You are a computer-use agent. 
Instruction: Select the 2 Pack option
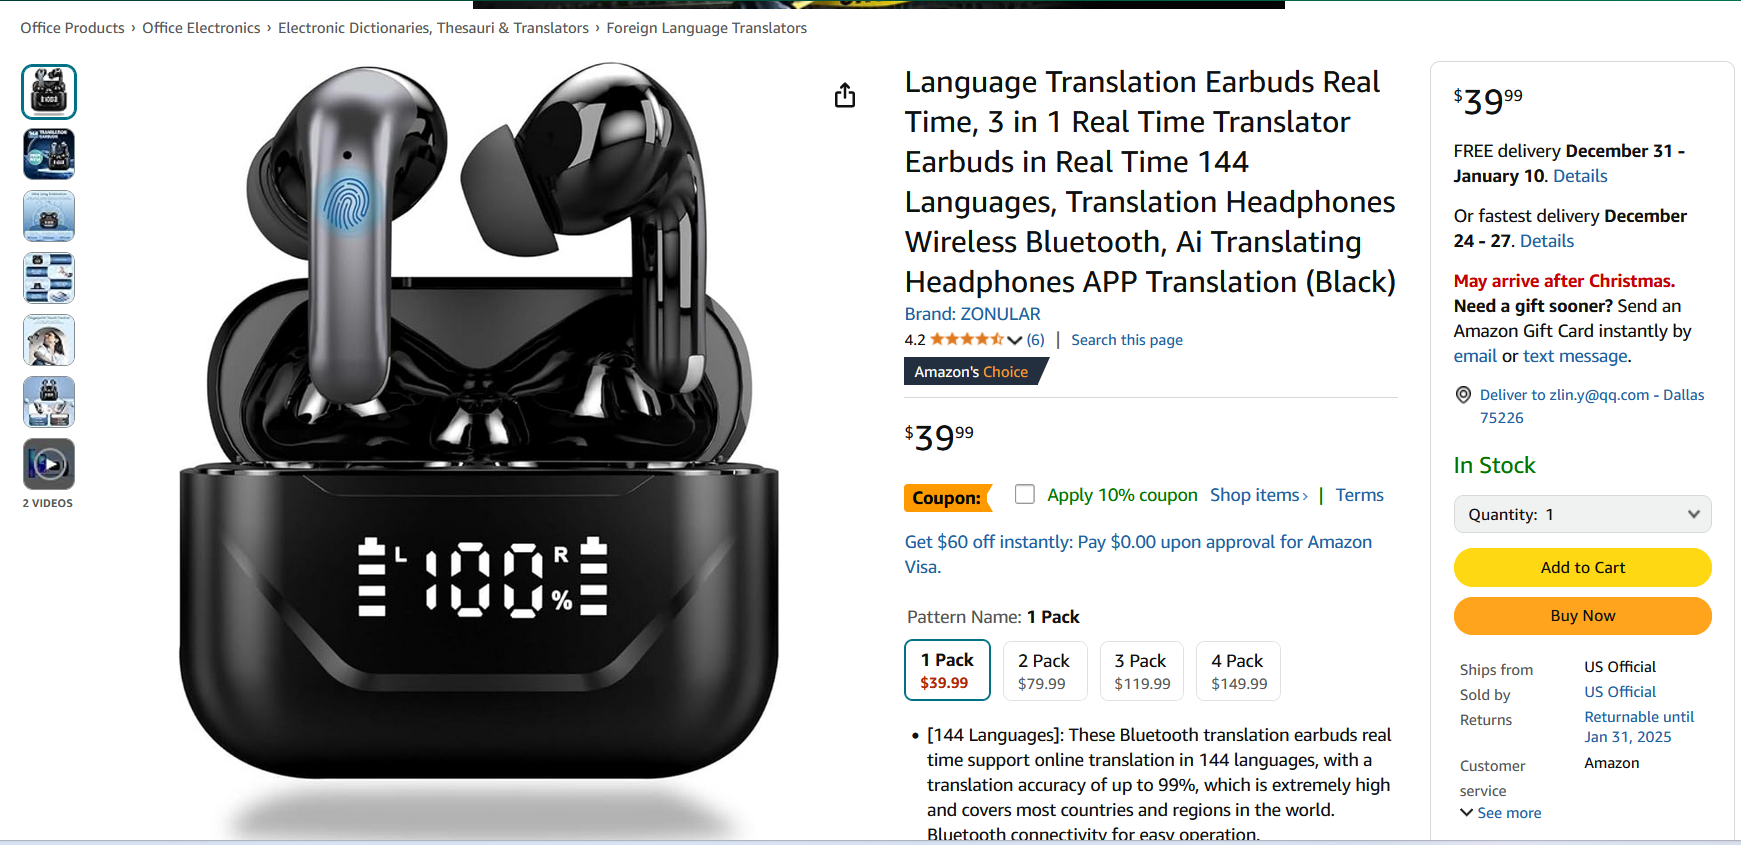click(1043, 671)
